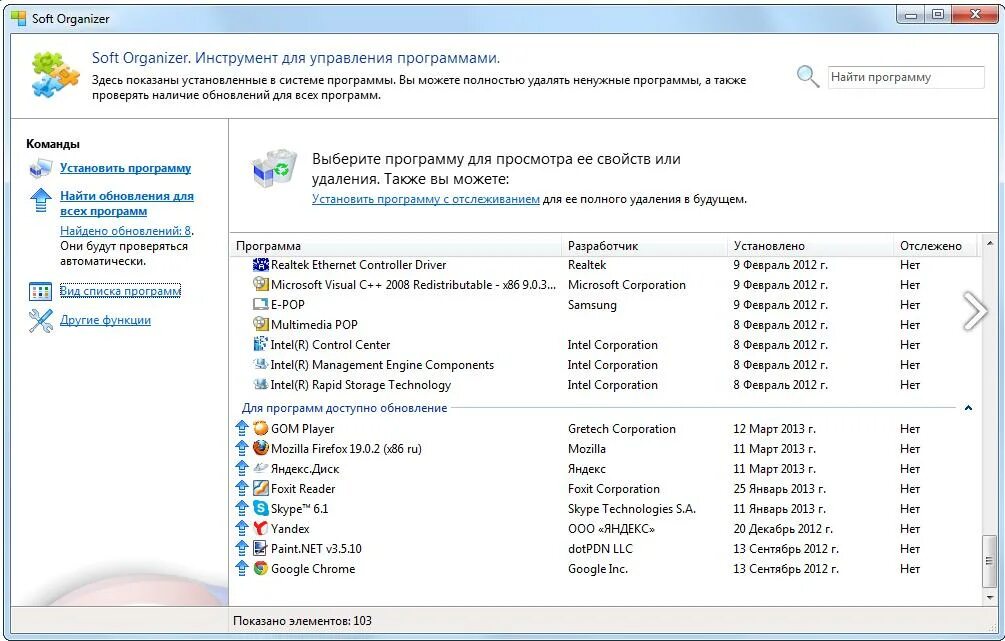Click the Google Inc. developer cell
The image size is (1005, 641).
coord(598,569)
